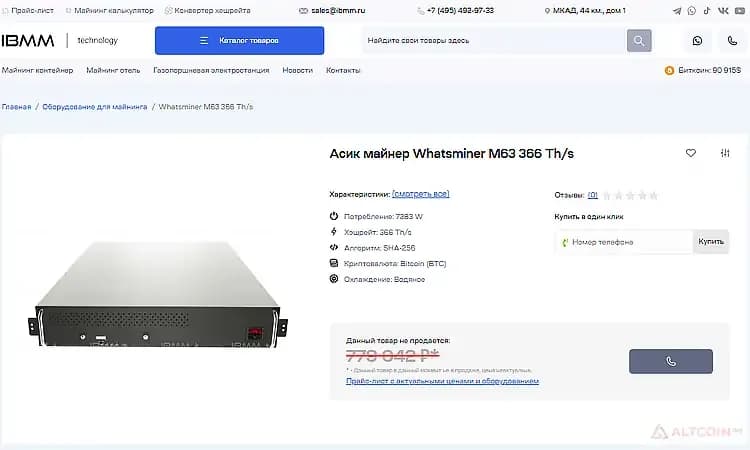Click the grey phone call button near price

pyautogui.click(x=671, y=362)
